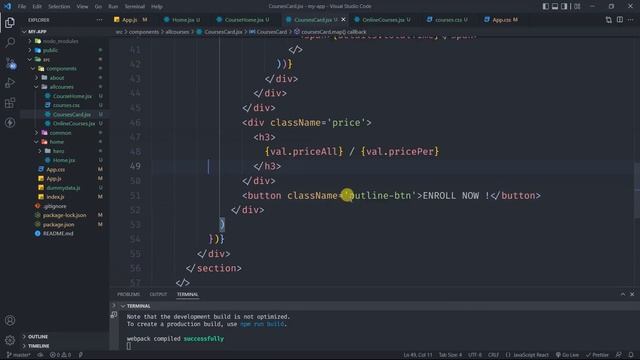The height and width of the screenshot is (360, 640).
Task: Open the notifications bell in status bar
Action: (631, 355)
